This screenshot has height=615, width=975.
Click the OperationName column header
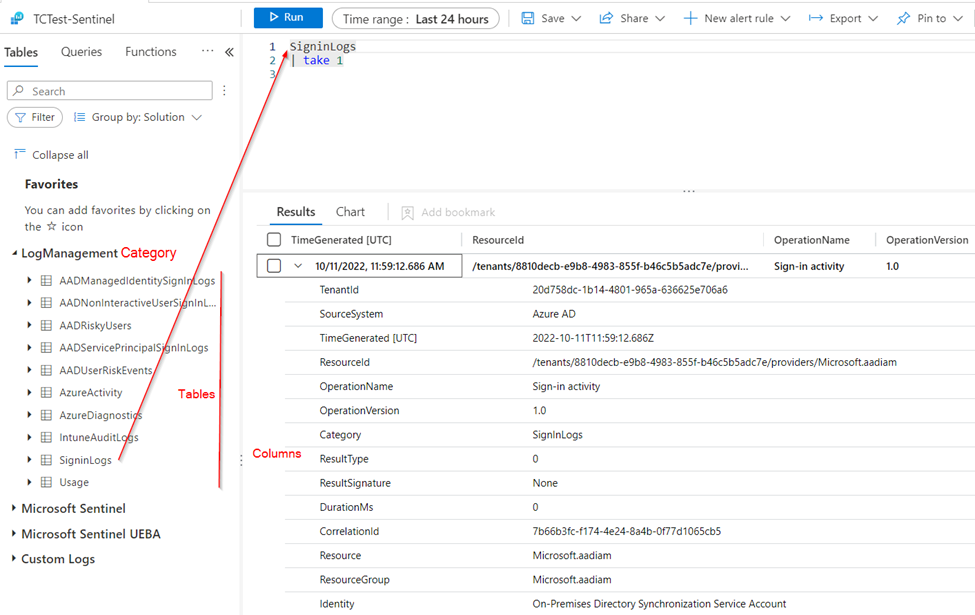coord(811,240)
